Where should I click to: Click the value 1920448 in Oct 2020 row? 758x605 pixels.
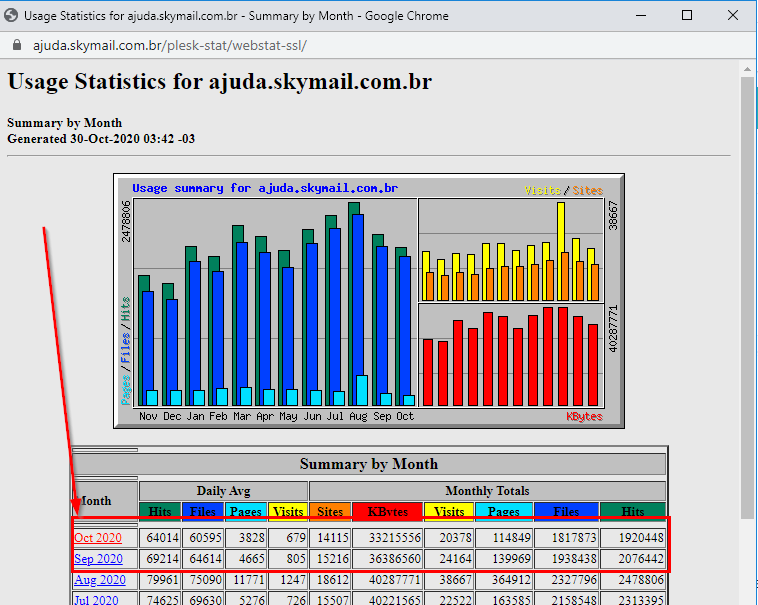coord(641,538)
